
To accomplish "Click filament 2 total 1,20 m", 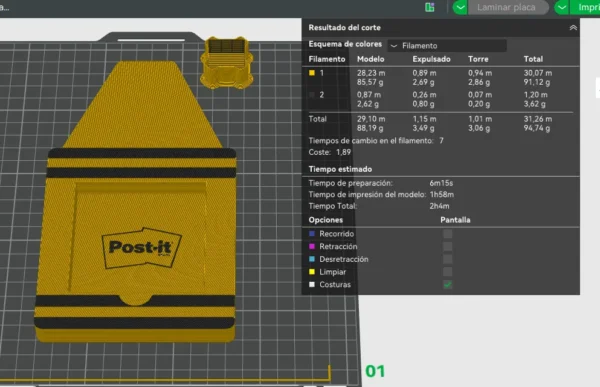I will coord(535,95).
